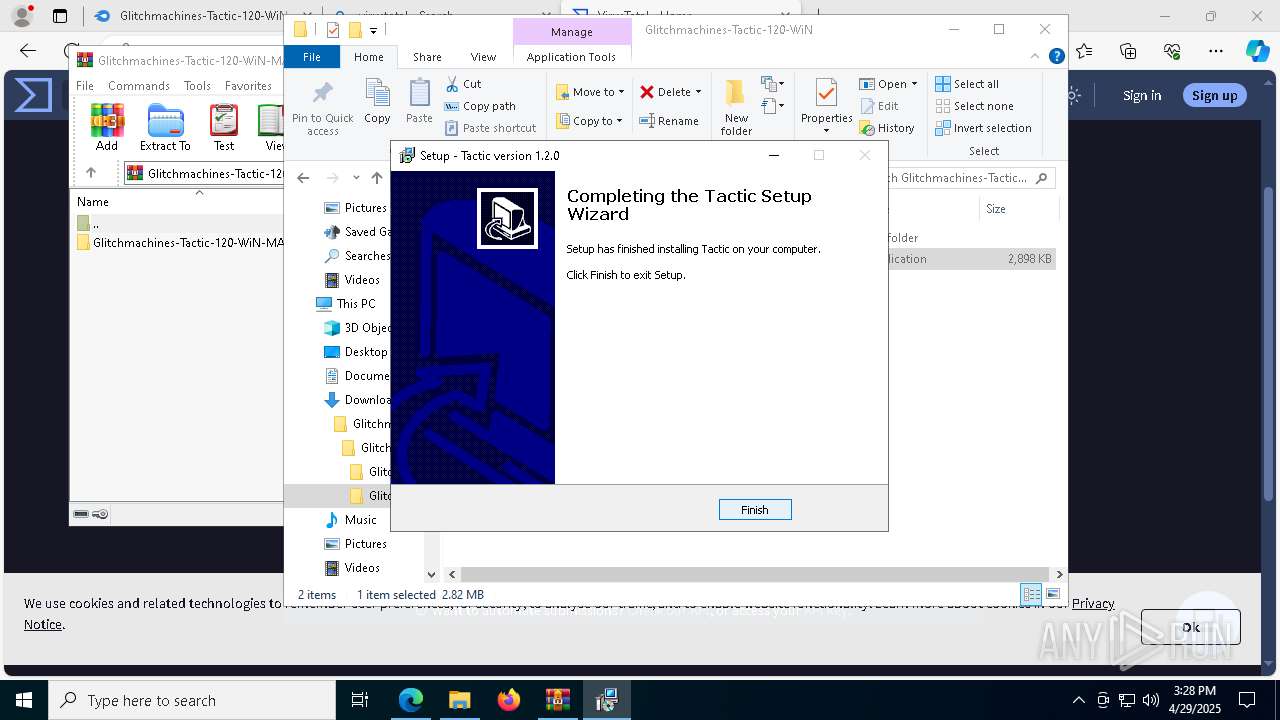Click WinRAR Extract To icon
1280x720 pixels.
point(165,127)
